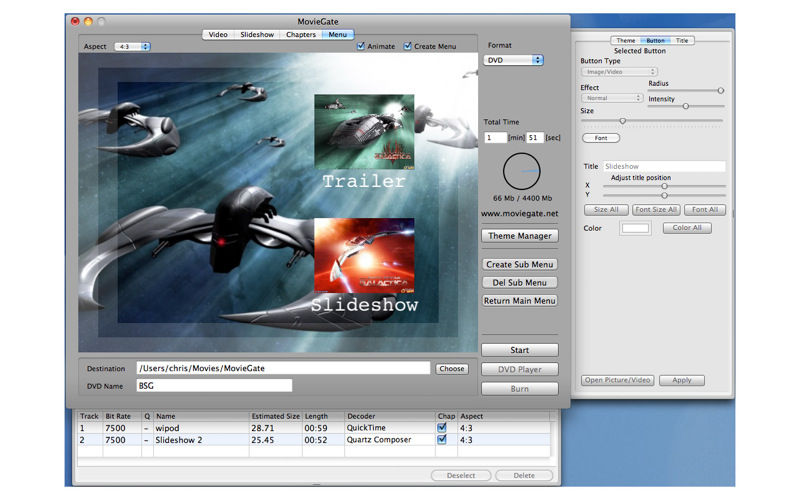Click the Total Time seconds field
Viewport: 800px width, 500px height.
pos(535,138)
